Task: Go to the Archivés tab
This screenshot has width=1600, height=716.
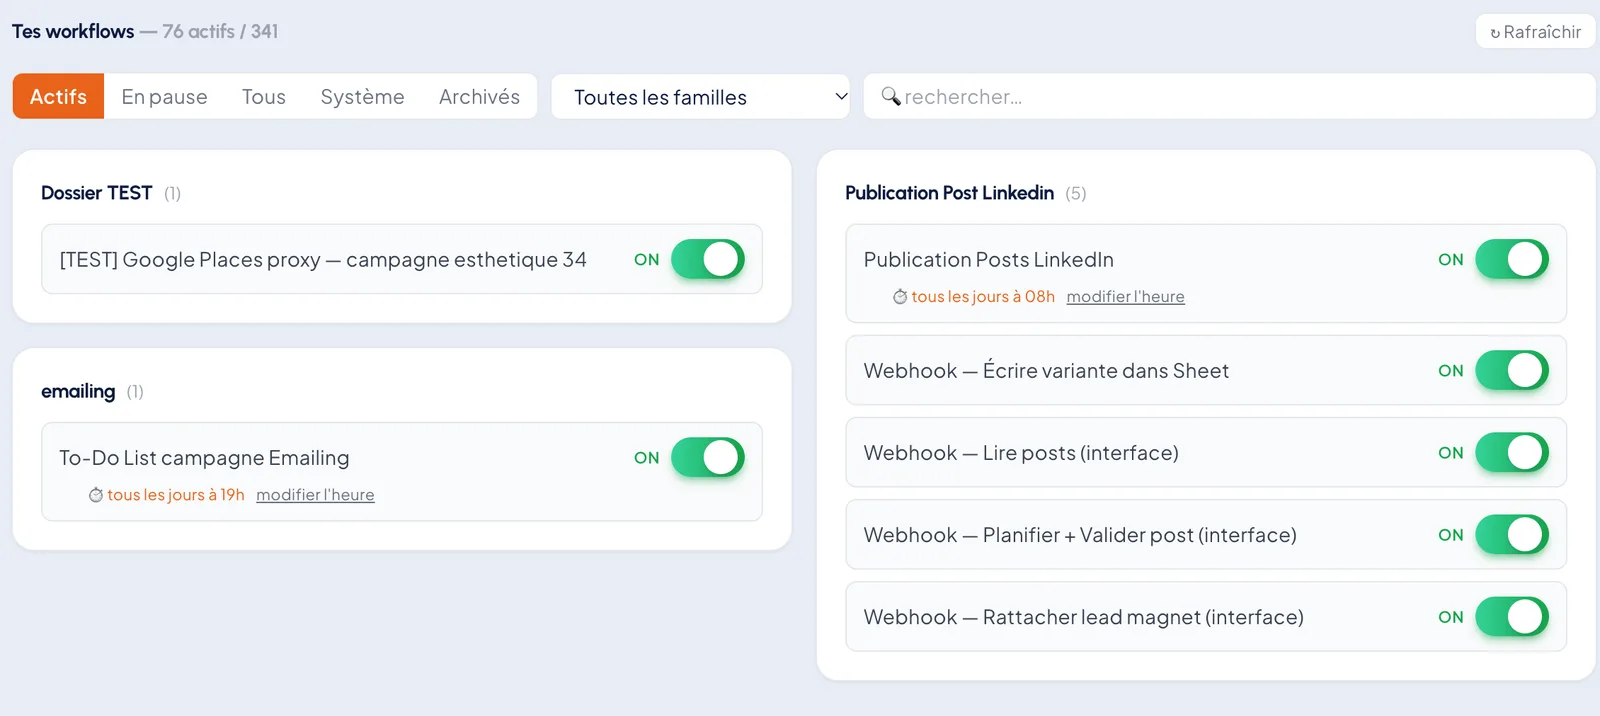Action: (479, 96)
